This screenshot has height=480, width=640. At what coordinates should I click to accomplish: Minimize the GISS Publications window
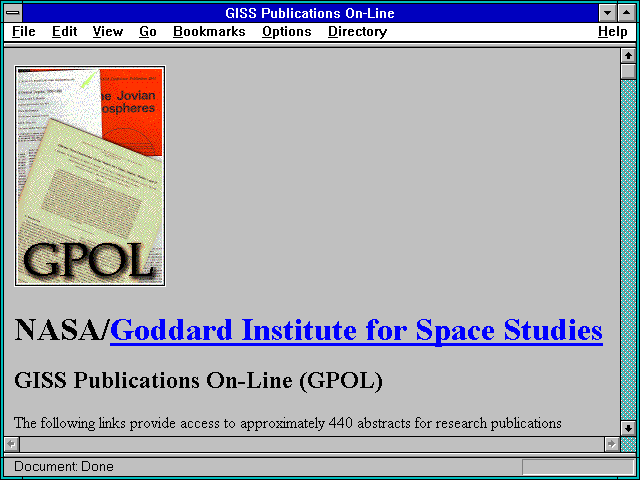(x=607, y=13)
